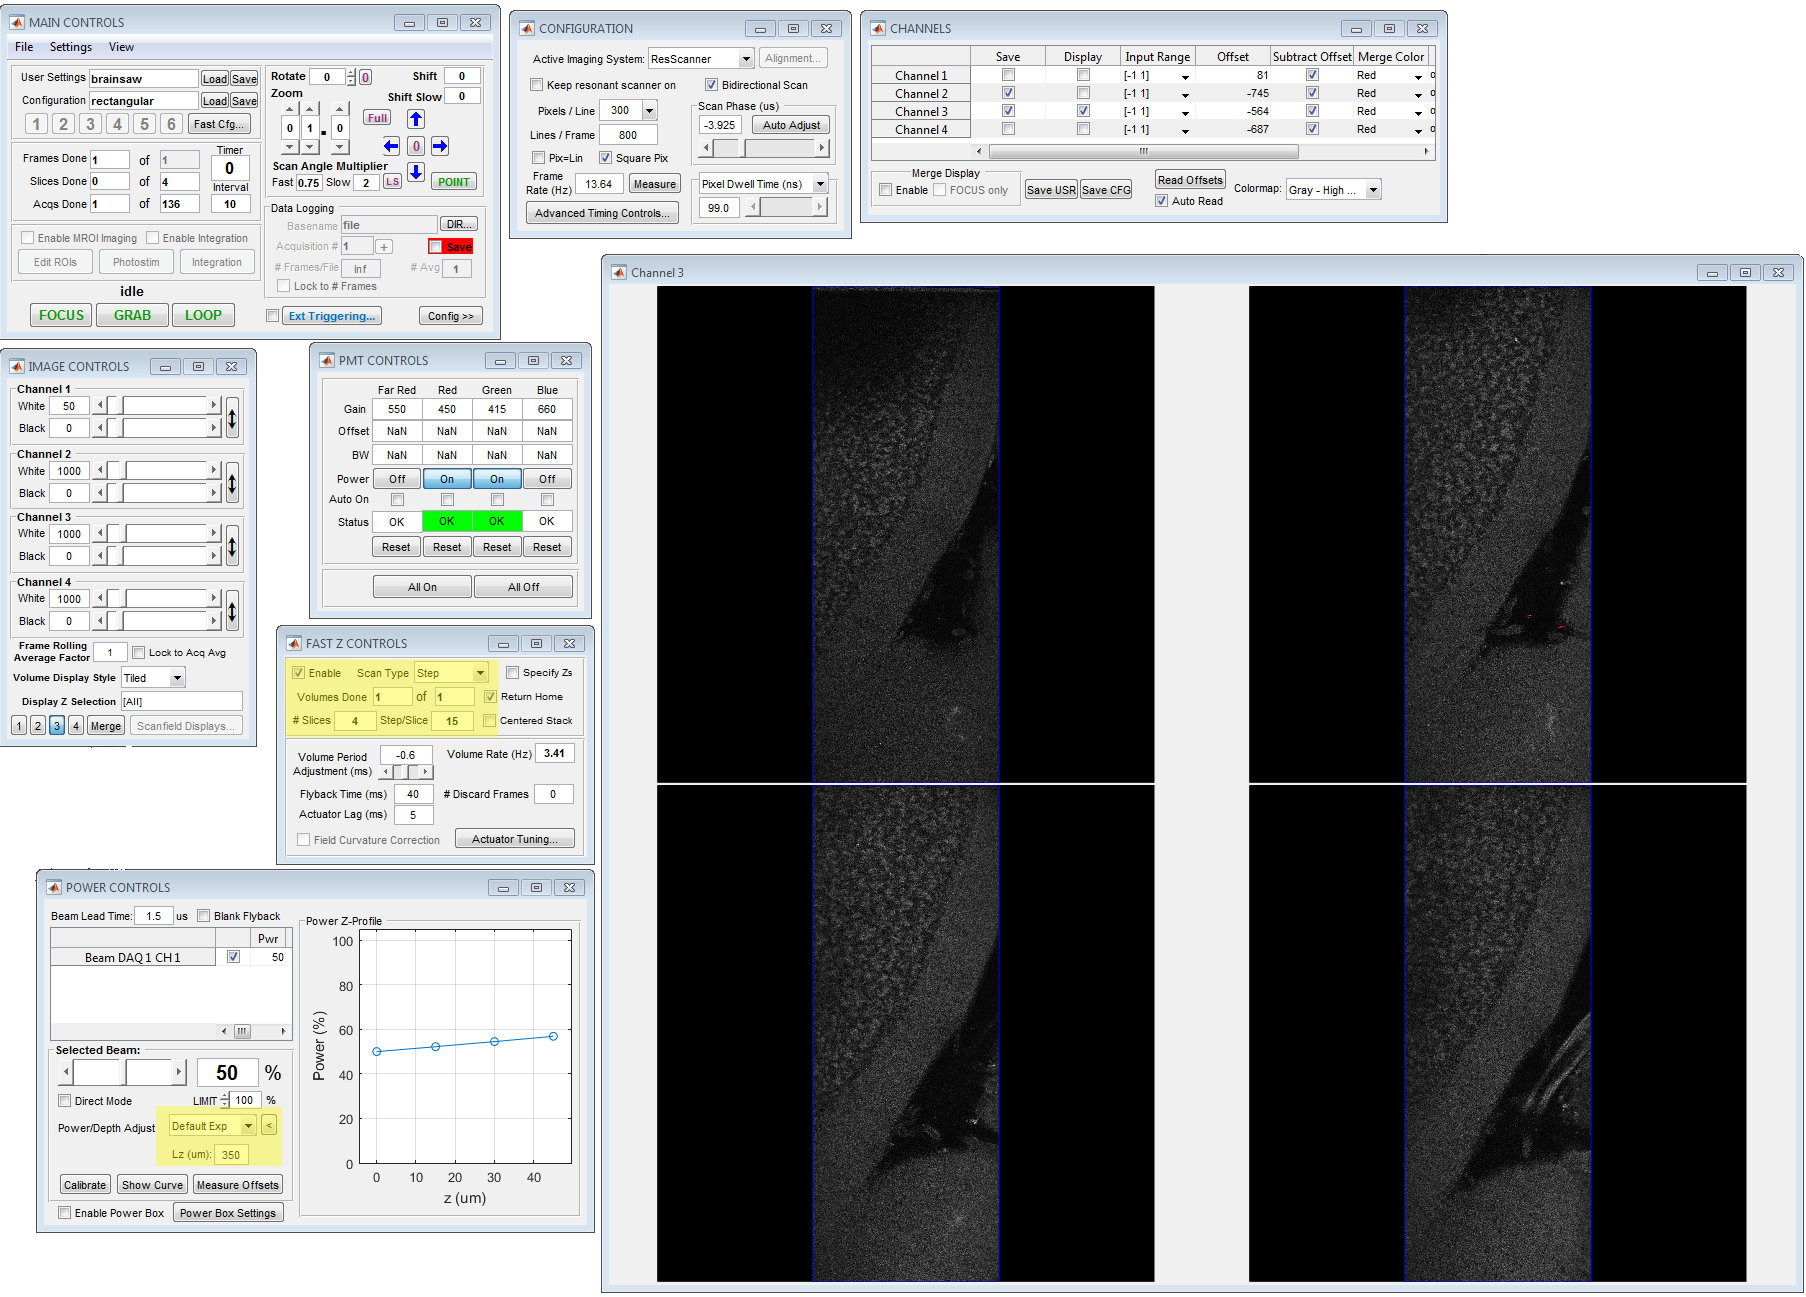This screenshot has width=1806, height=1297.
Task: Open Actuator Tuning... dialog
Action: 515,839
